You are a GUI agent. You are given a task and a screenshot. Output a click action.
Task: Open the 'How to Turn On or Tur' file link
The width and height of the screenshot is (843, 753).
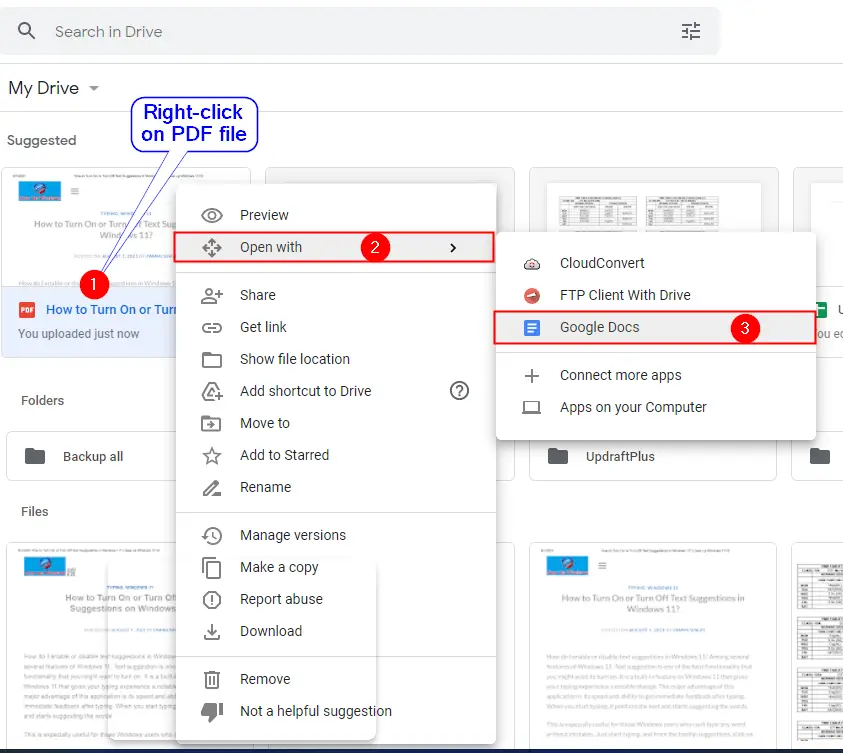click(111, 310)
